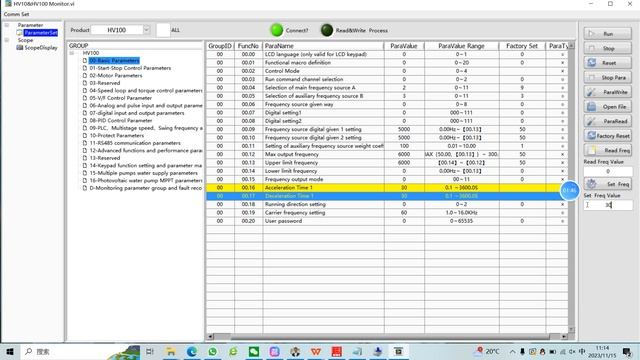This screenshot has width=640, height=360.
Task: Click the Stop Para button
Action: [607, 78]
